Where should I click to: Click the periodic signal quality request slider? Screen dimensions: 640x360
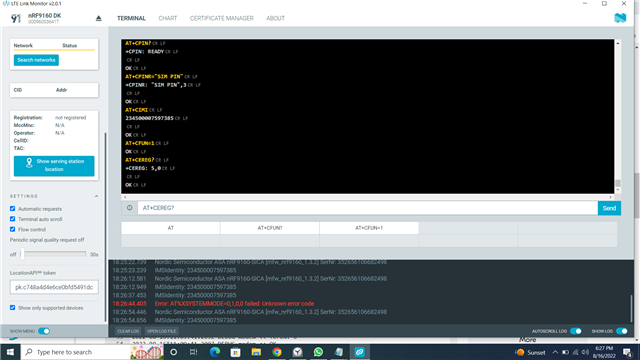click(53, 254)
